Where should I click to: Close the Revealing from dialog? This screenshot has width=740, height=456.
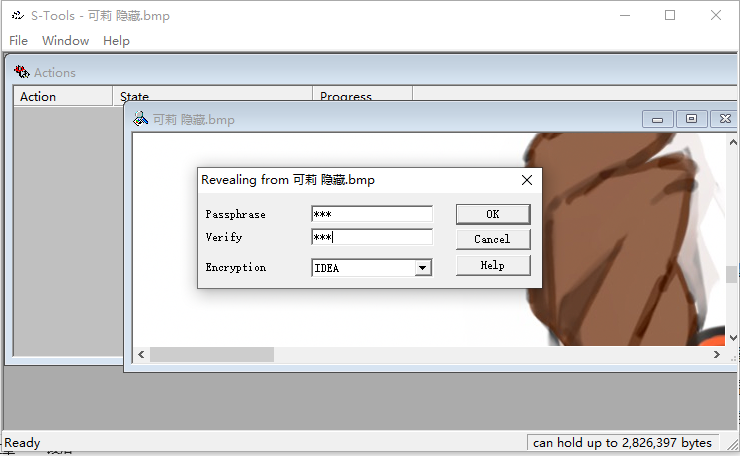(x=527, y=180)
